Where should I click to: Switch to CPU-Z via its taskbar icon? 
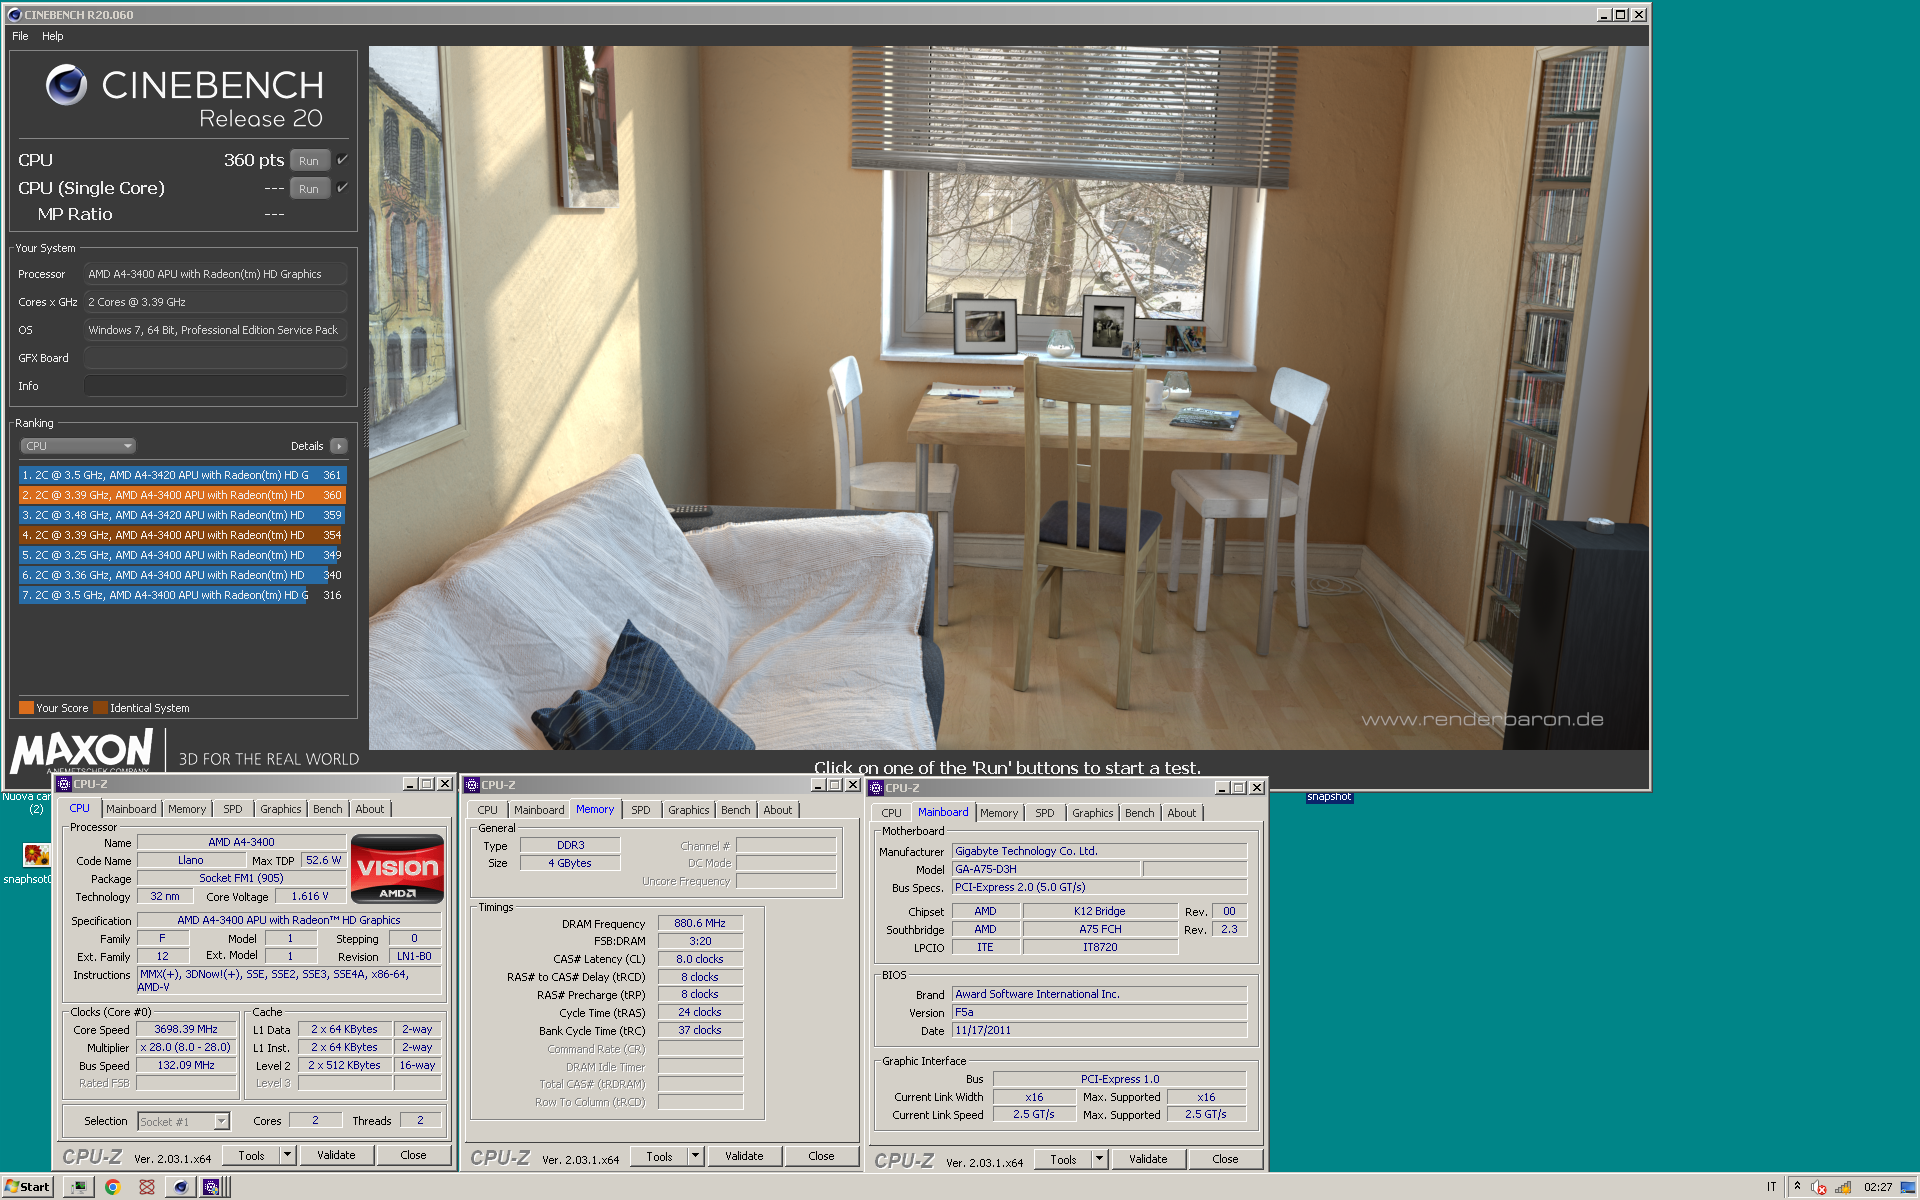click(211, 1187)
